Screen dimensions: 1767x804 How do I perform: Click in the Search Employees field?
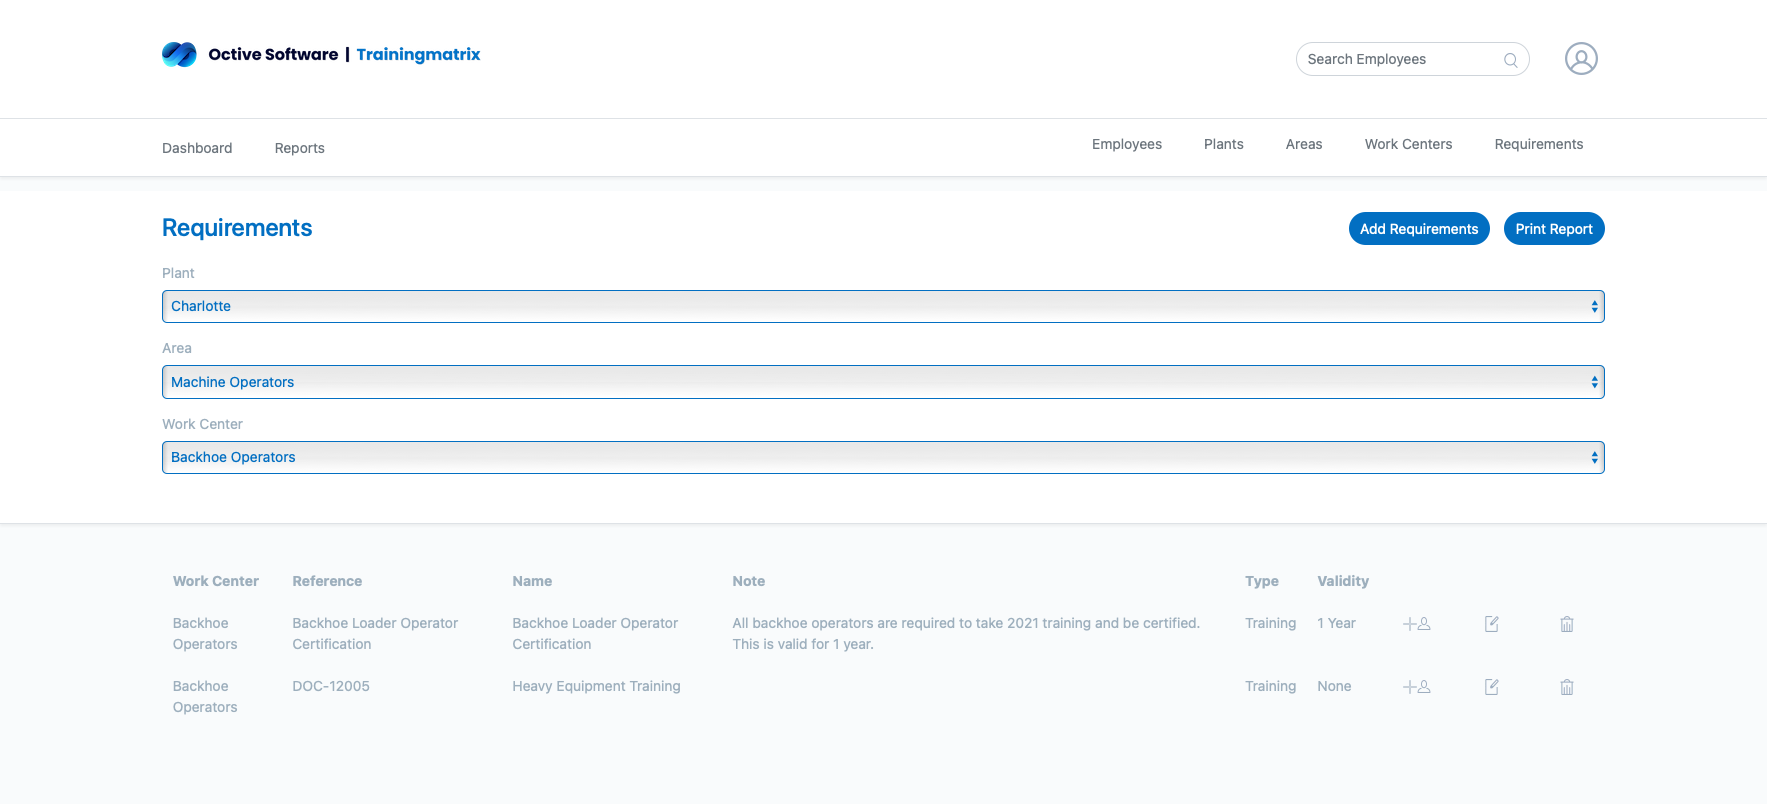[x=1400, y=59]
